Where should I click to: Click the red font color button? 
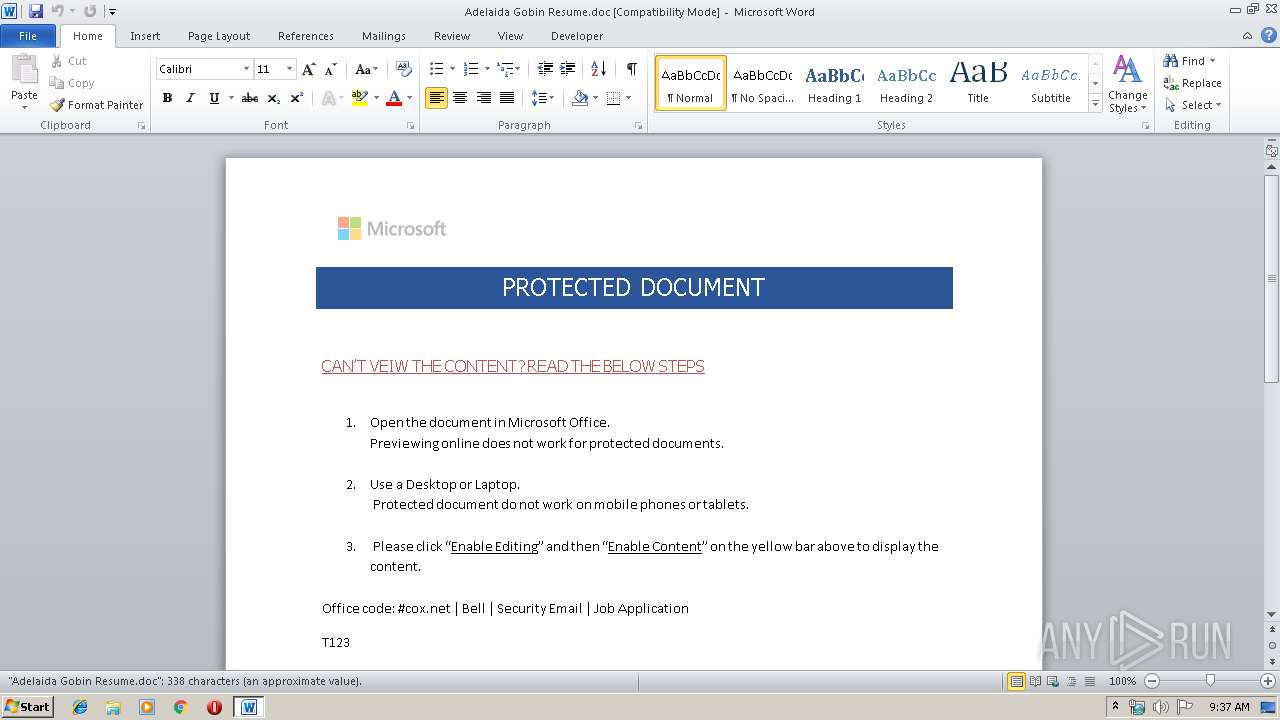coord(394,98)
